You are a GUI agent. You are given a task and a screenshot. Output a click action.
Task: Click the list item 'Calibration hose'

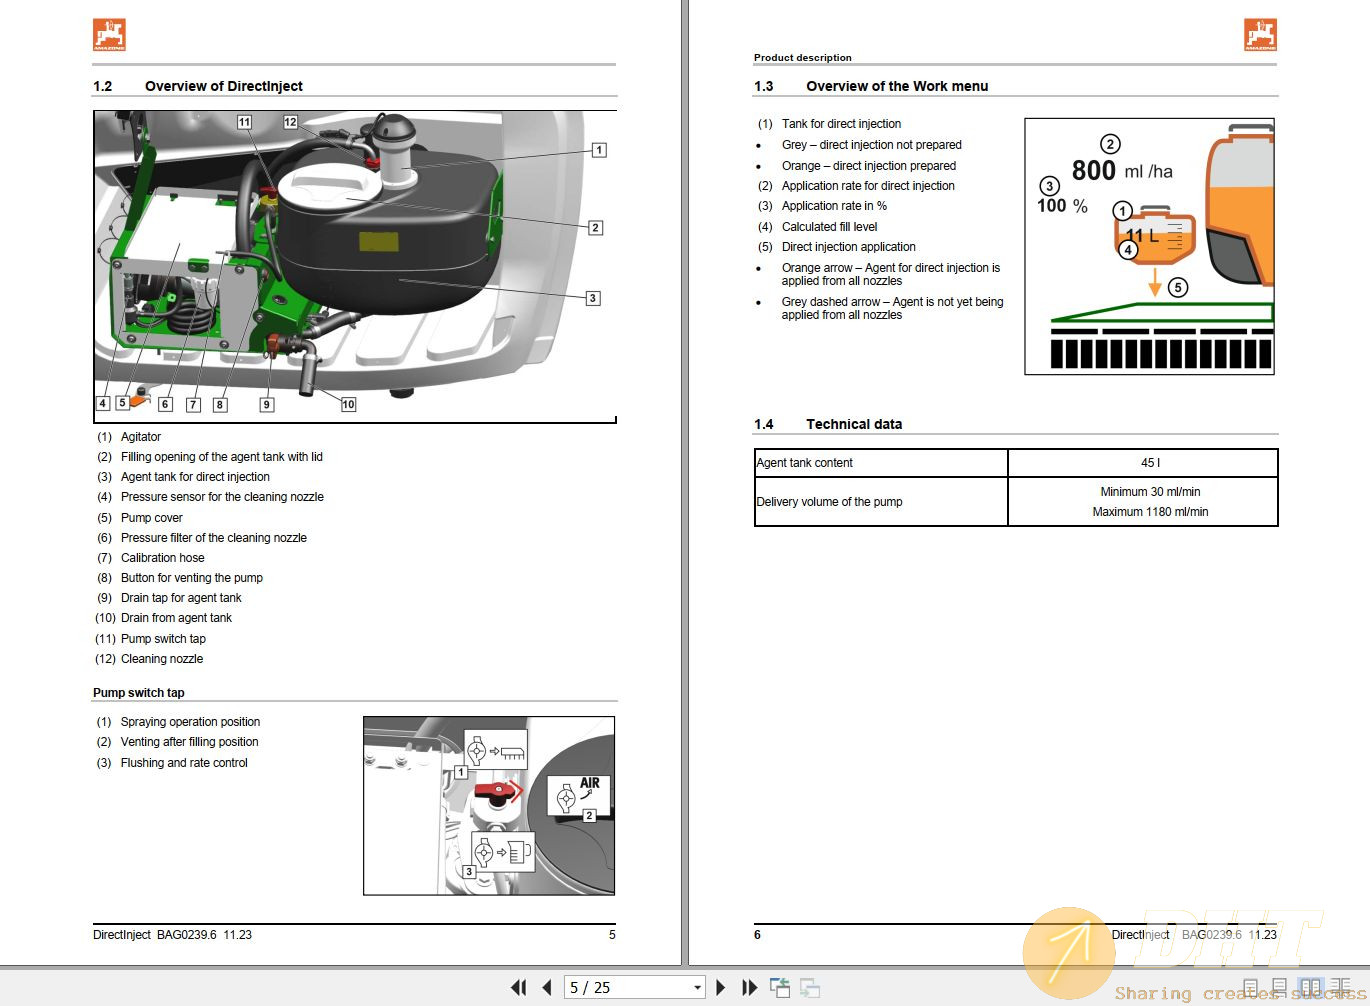(163, 558)
